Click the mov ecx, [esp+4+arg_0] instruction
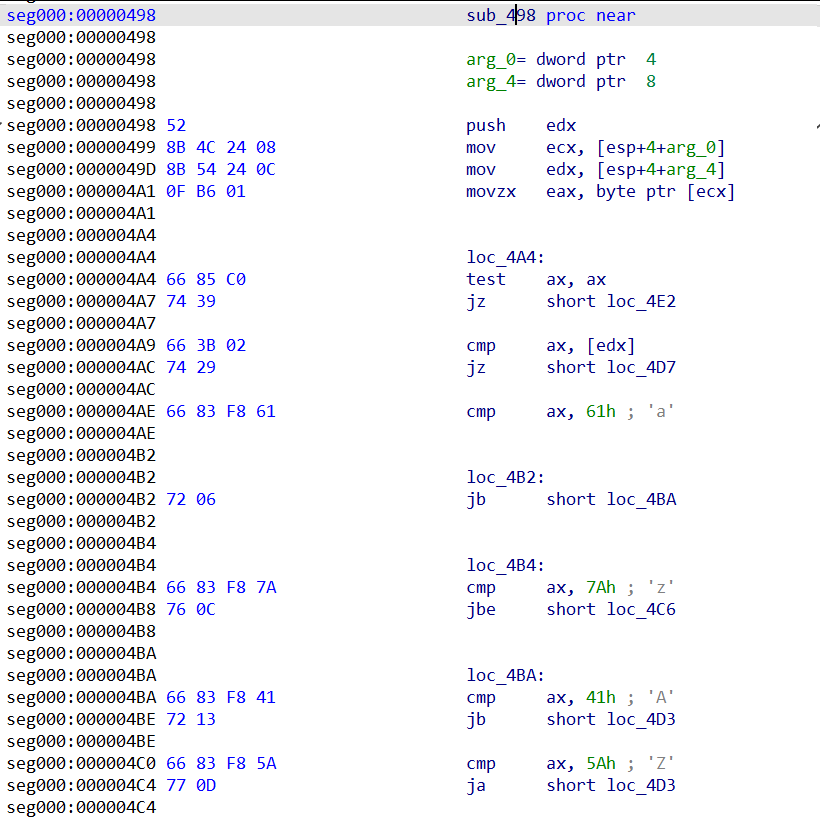The image size is (820, 822). tap(596, 147)
